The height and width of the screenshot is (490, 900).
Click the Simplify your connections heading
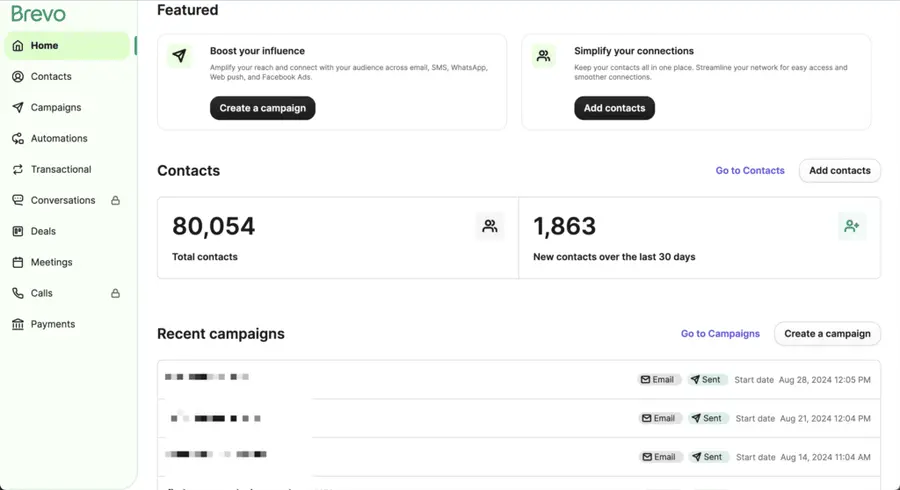(x=634, y=50)
